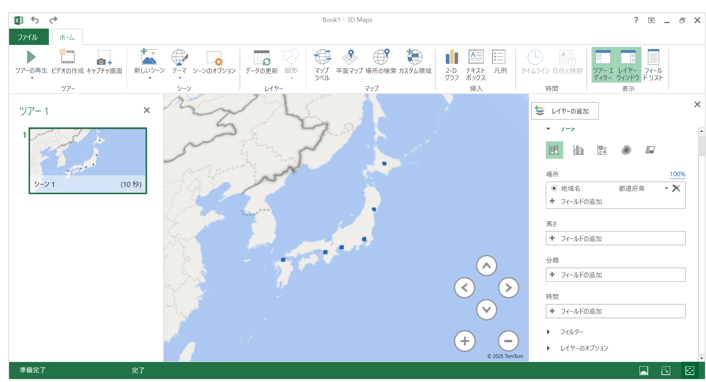
Task: Tilt the map up with the up arrow
Action: pos(486,266)
